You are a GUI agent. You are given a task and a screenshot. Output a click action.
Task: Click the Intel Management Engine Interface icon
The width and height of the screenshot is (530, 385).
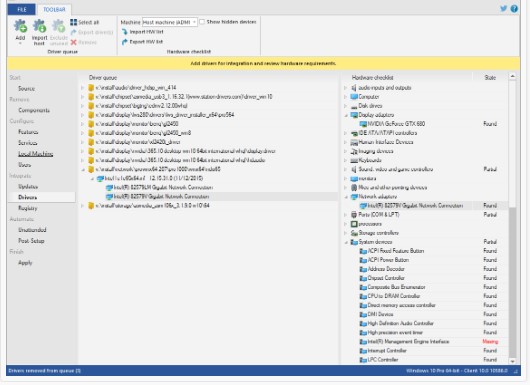(363, 342)
